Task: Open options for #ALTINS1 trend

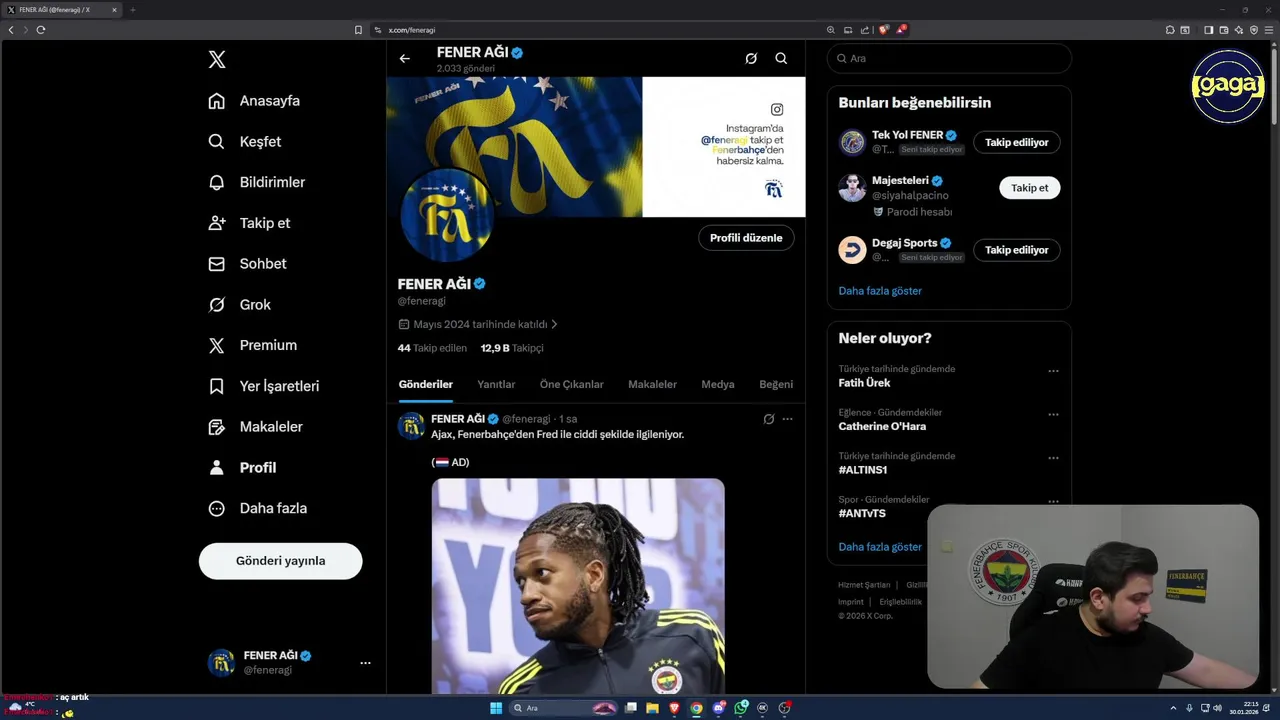Action: [1053, 458]
